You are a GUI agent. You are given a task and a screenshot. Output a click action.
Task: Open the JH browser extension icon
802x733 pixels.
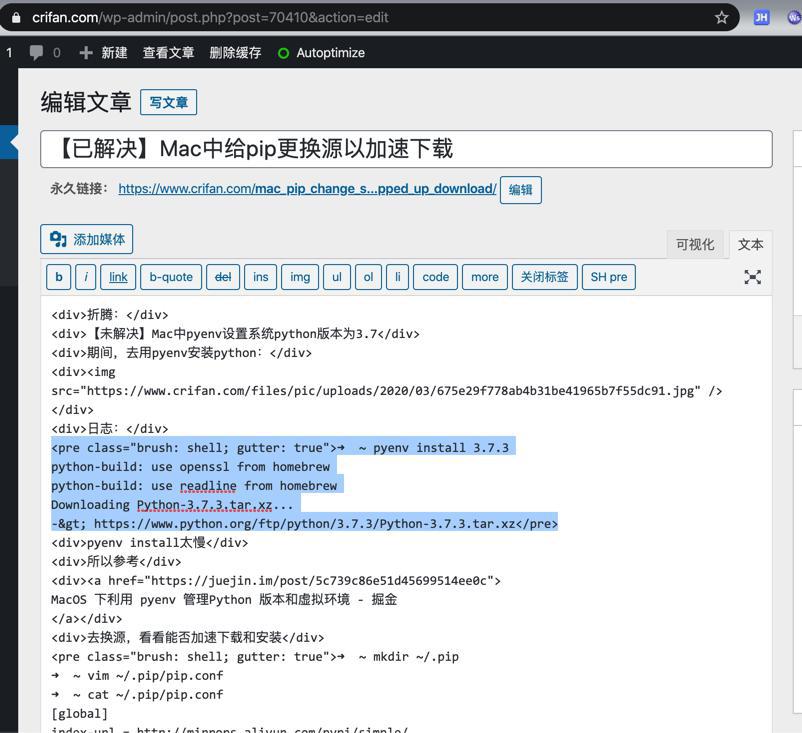(x=761, y=18)
